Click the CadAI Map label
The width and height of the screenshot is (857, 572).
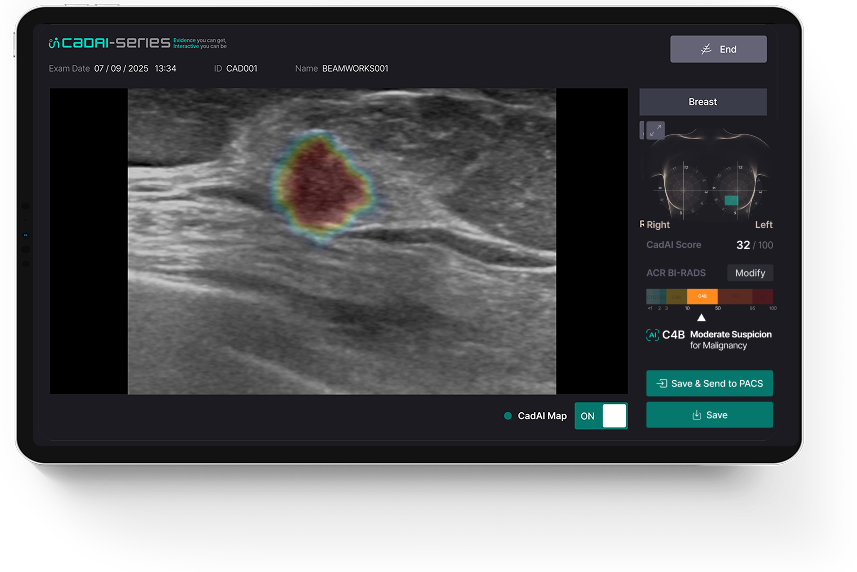(x=542, y=416)
